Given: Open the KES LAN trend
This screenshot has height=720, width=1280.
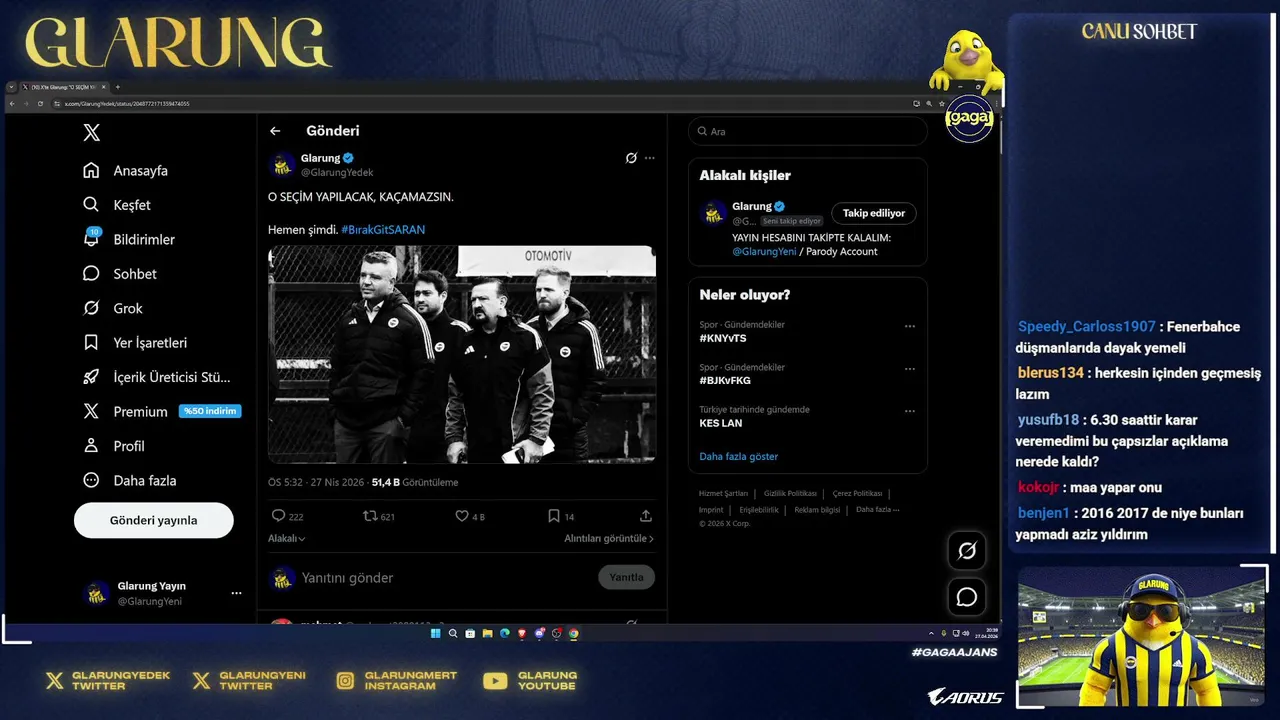Looking at the screenshot, I should pyautogui.click(x=721, y=423).
